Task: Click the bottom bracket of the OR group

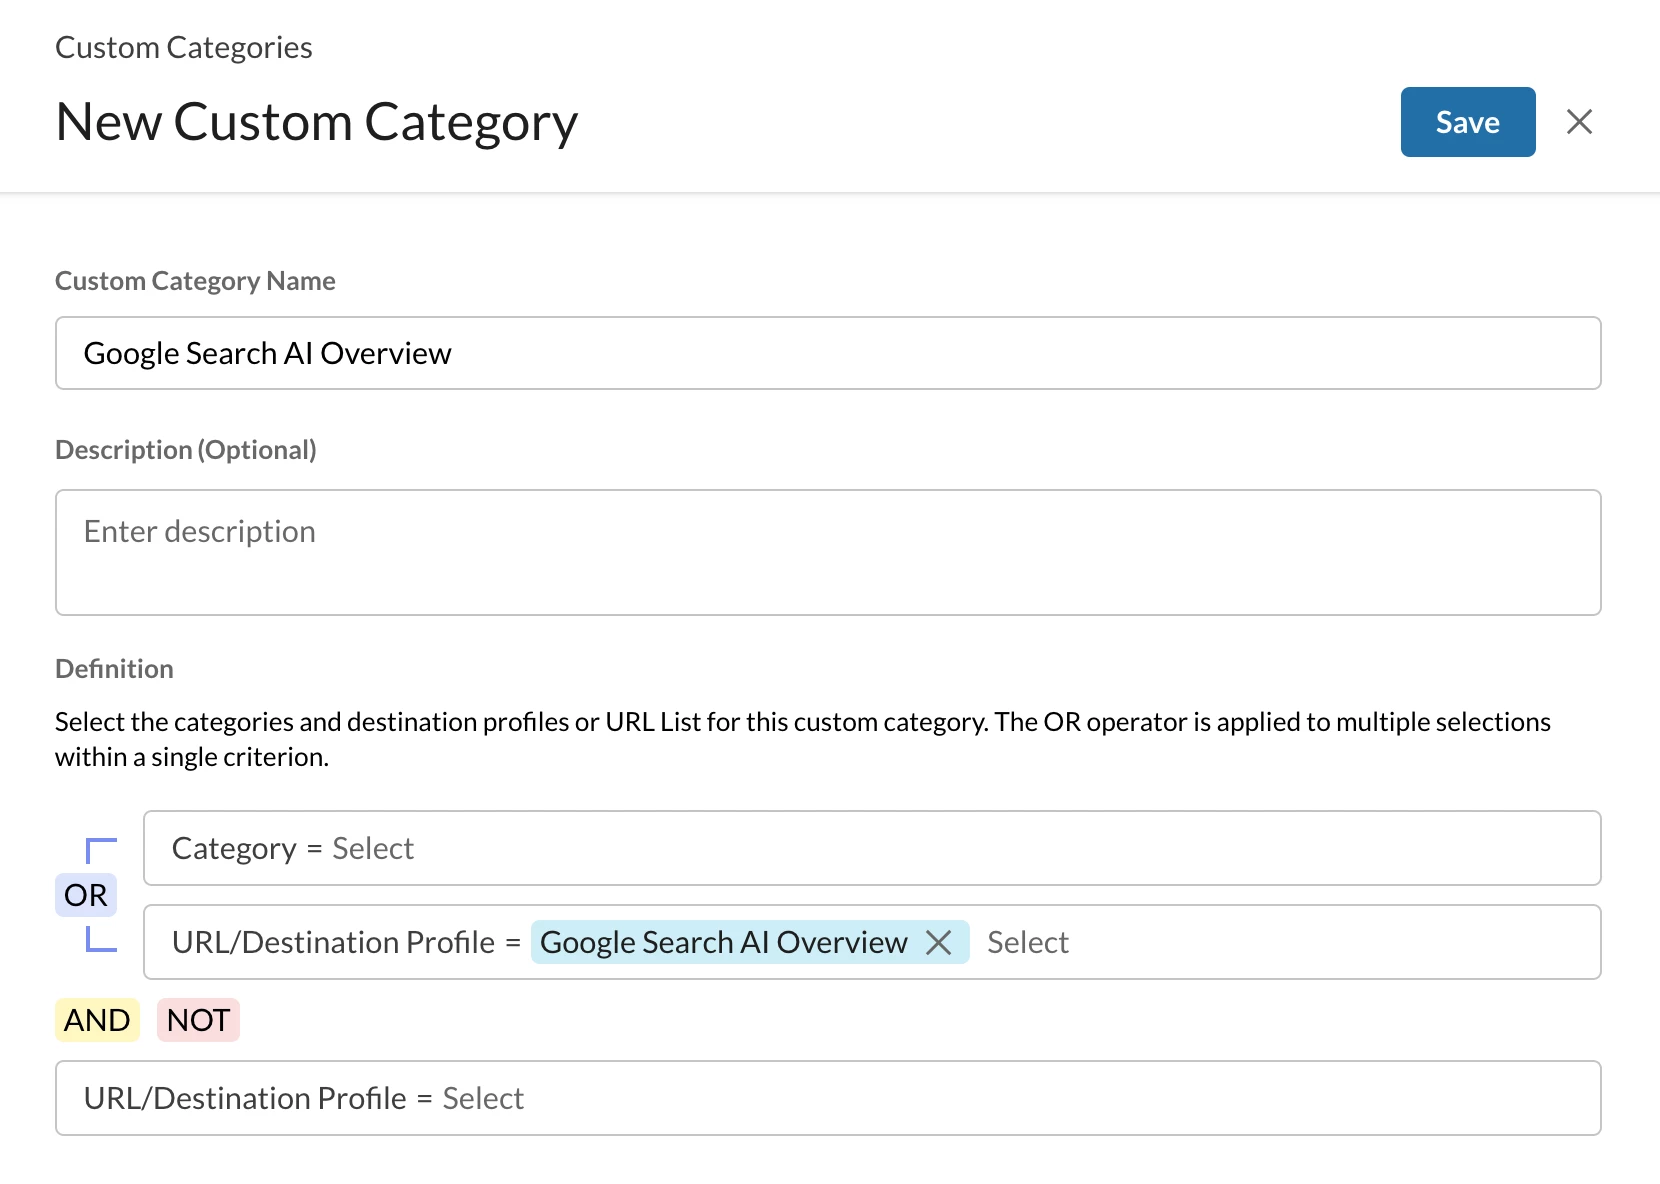Action: tap(101, 939)
